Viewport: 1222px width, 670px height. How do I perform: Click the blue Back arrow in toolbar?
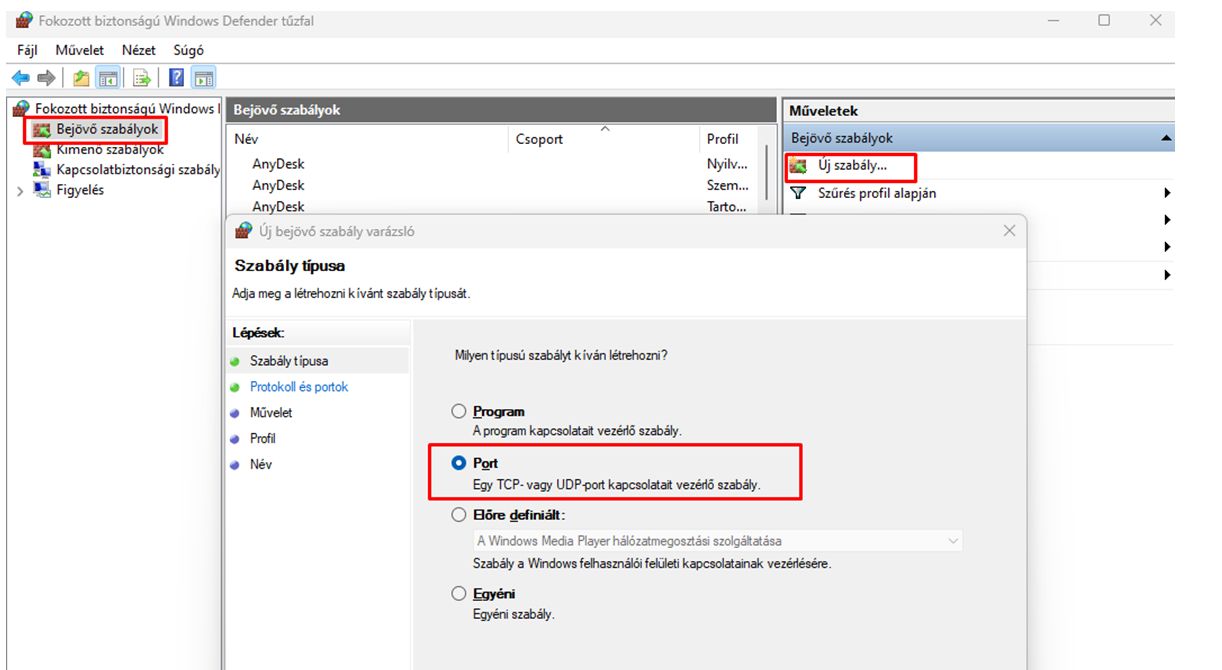(21, 78)
